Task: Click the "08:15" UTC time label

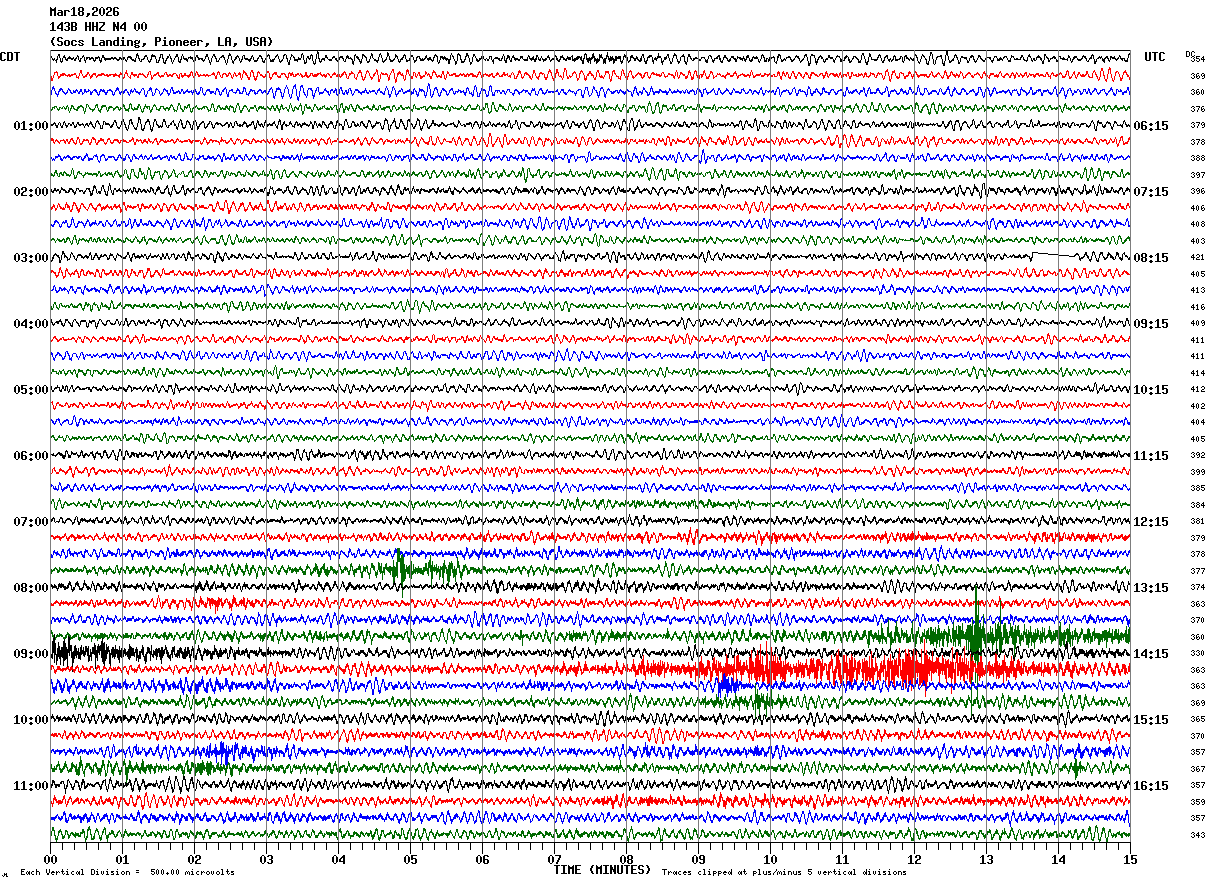Action: [1151, 258]
